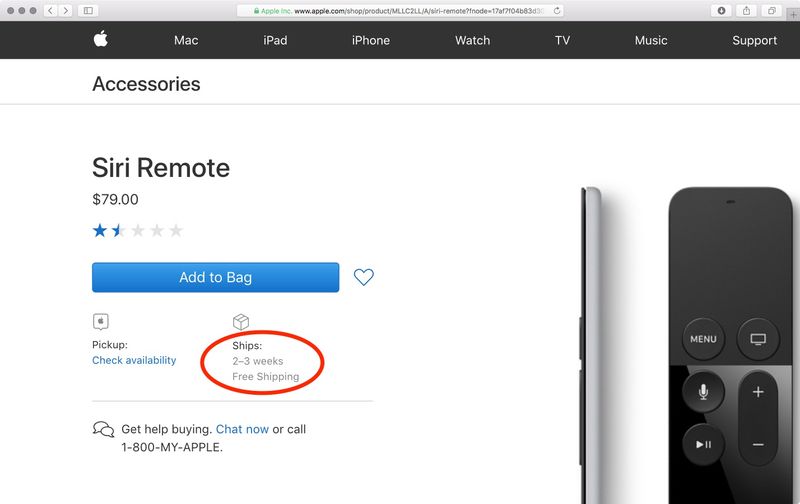The width and height of the screenshot is (800, 504).
Task: Check pickup availability
Action: click(x=134, y=360)
